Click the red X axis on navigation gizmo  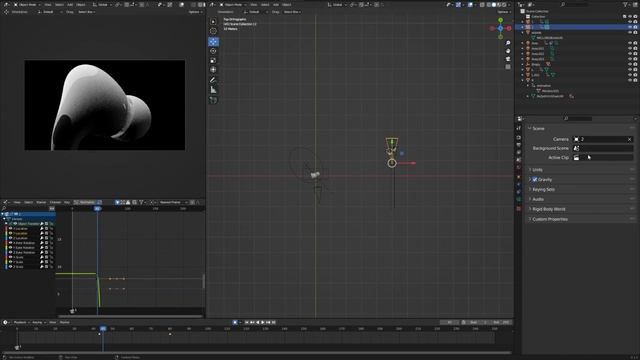click(x=509, y=28)
